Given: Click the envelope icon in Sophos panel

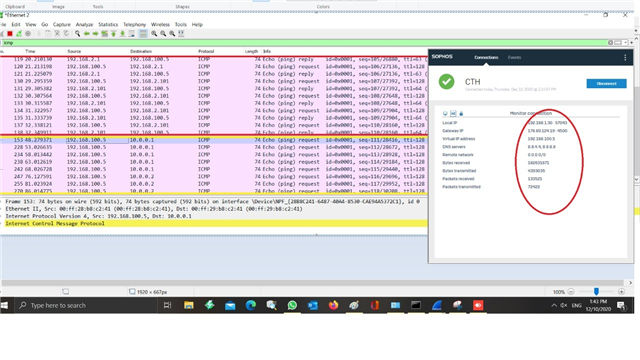Looking at the screenshot, I should coord(453,113).
